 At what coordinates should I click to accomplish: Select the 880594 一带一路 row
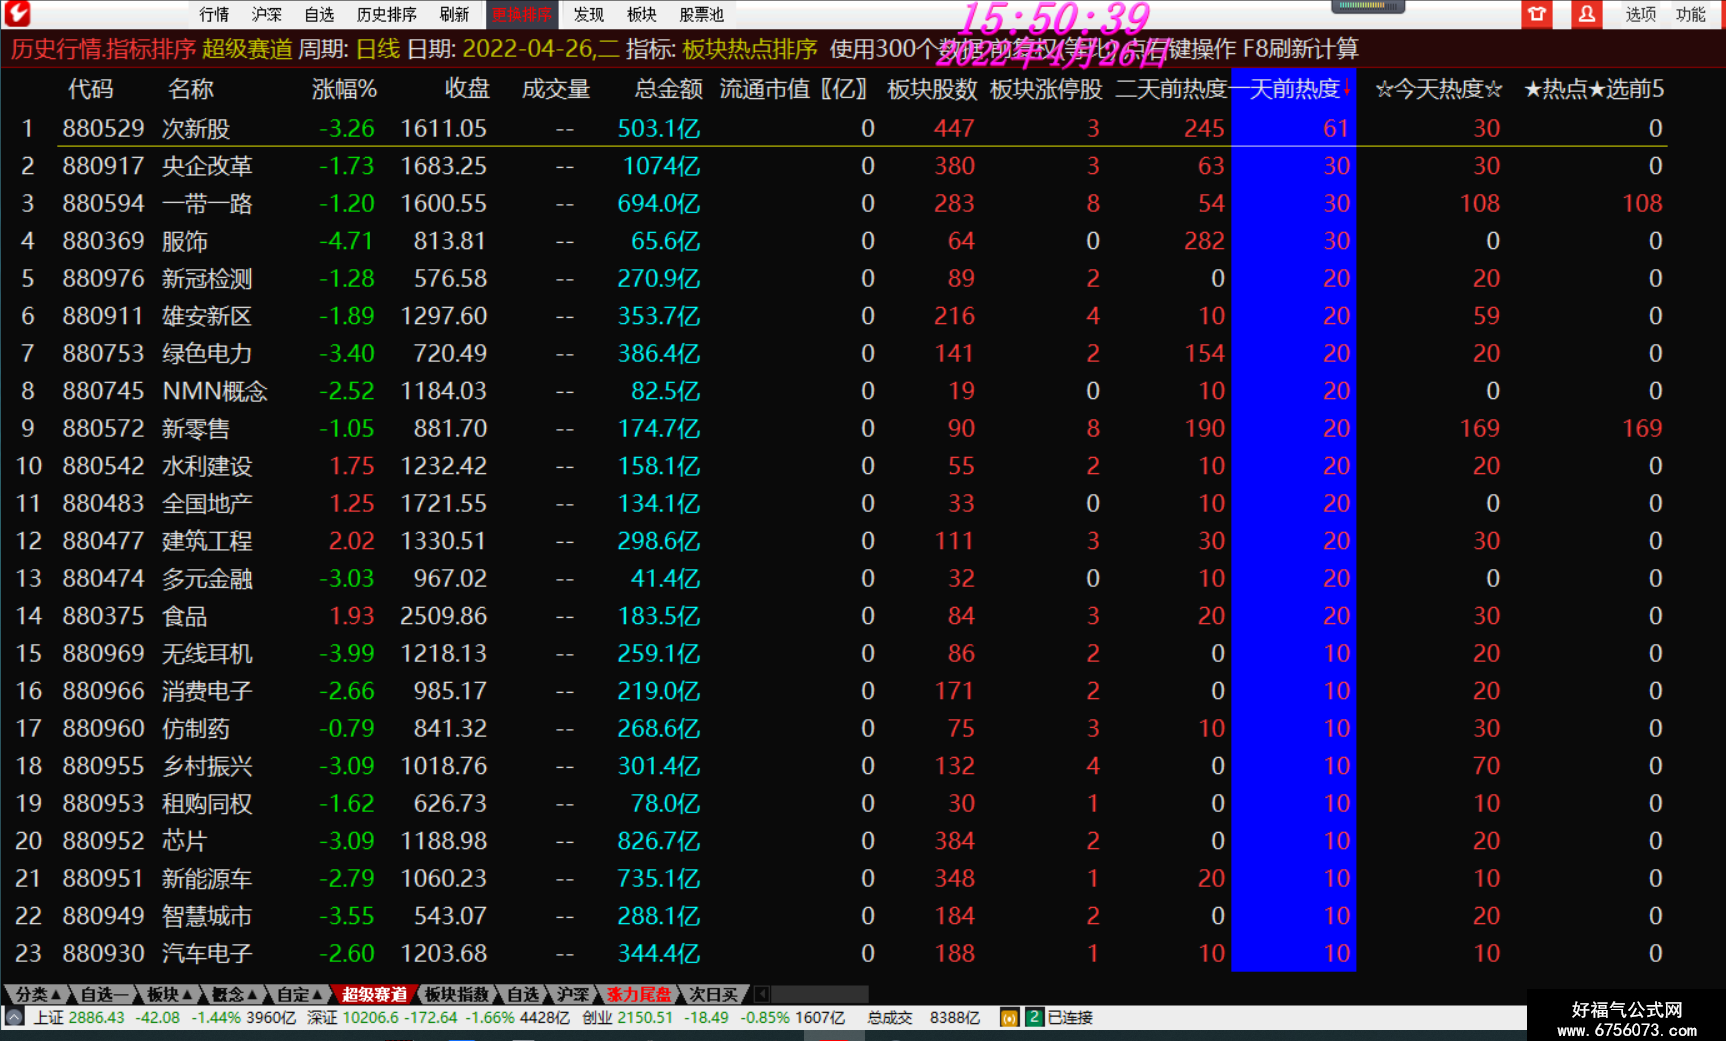click(x=838, y=203)
